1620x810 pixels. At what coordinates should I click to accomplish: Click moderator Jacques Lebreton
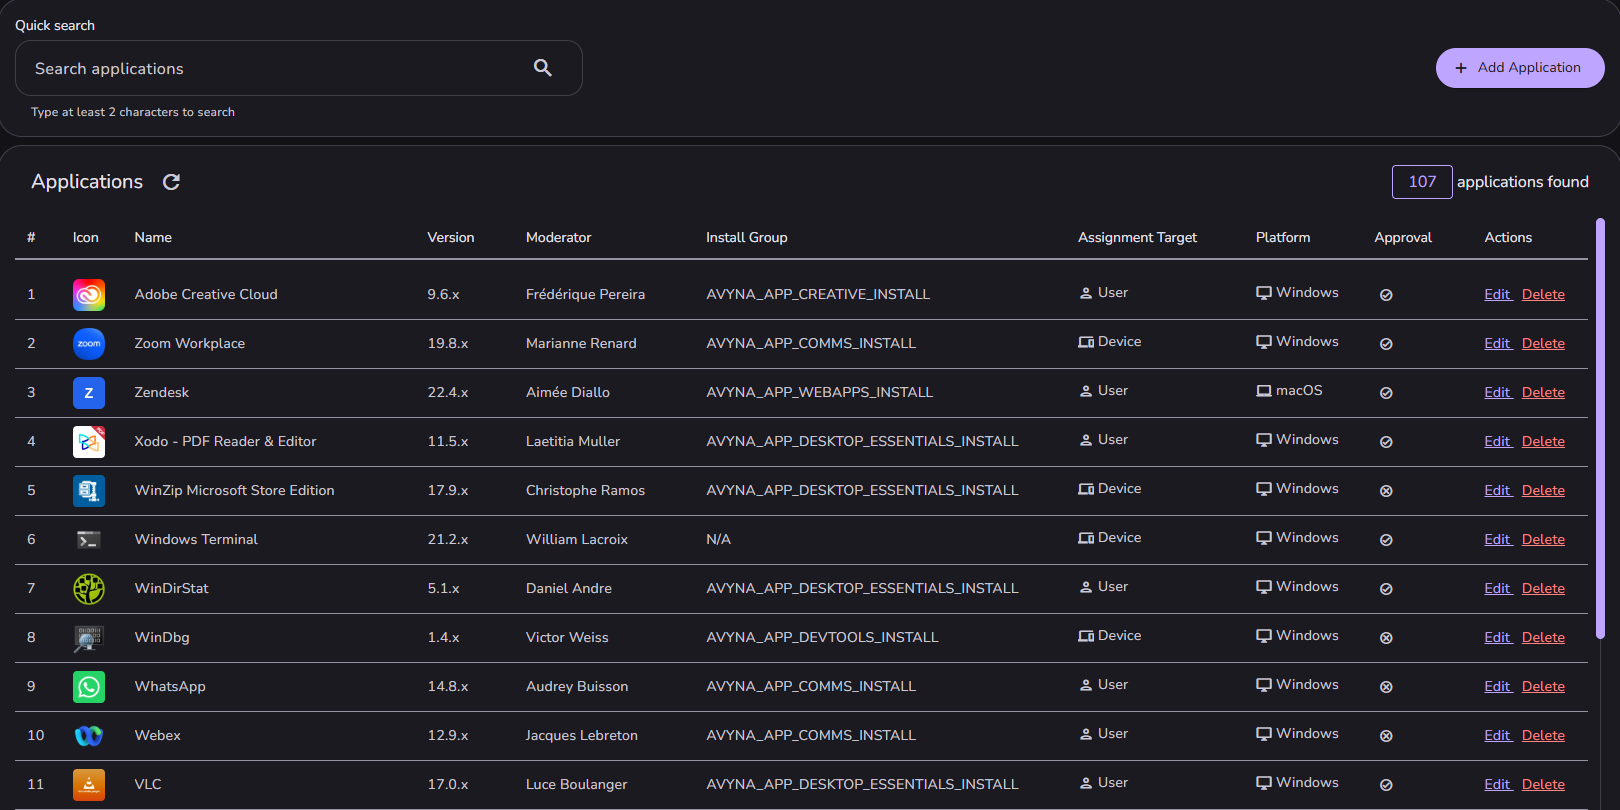coord(582,736)
